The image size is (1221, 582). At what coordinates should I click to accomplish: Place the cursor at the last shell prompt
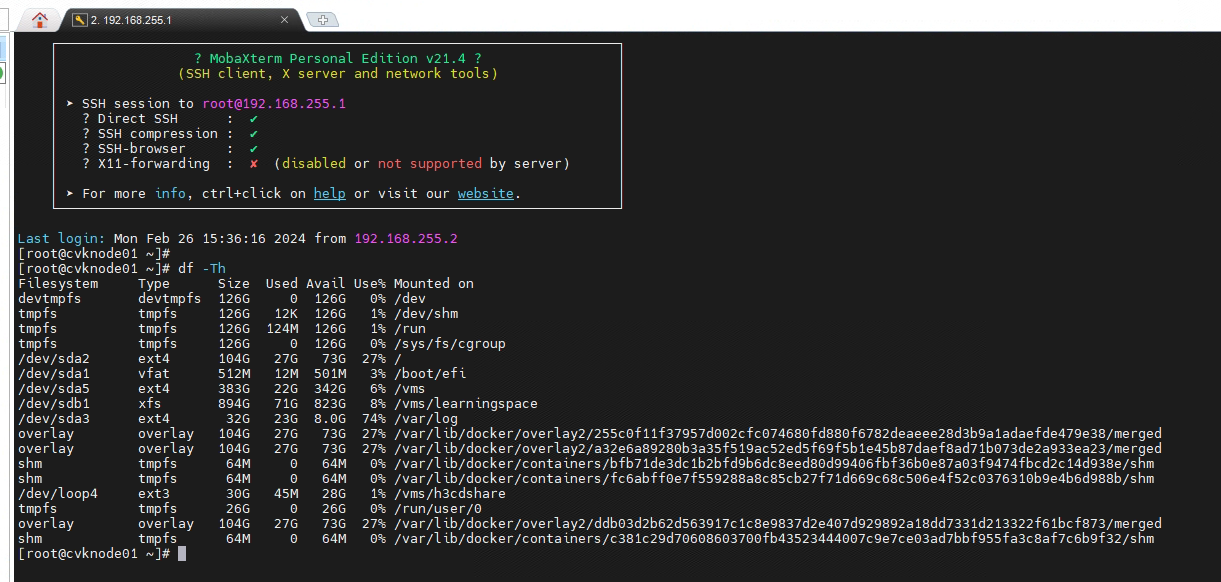pos(181,554)
